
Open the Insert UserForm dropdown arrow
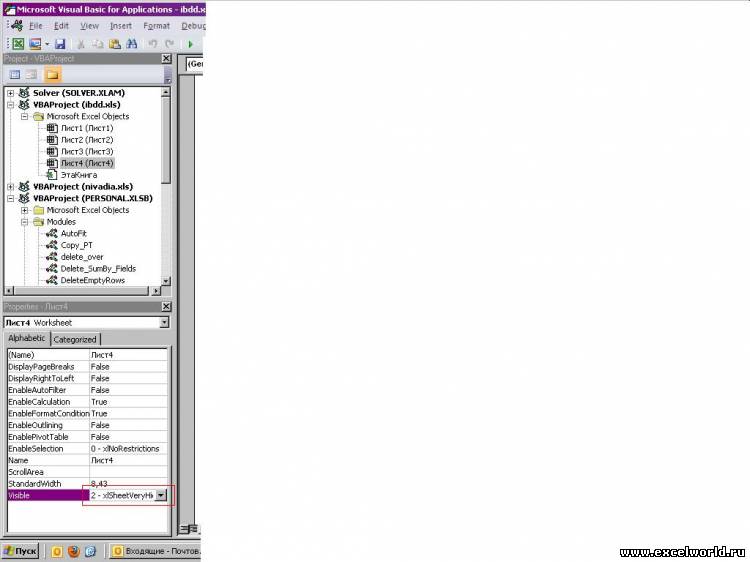click(x=47, y=44)
